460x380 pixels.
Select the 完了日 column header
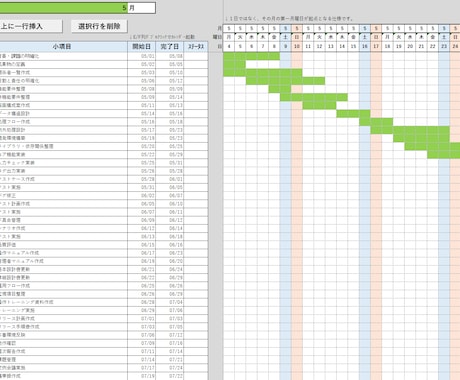click(x=169, y=46)
